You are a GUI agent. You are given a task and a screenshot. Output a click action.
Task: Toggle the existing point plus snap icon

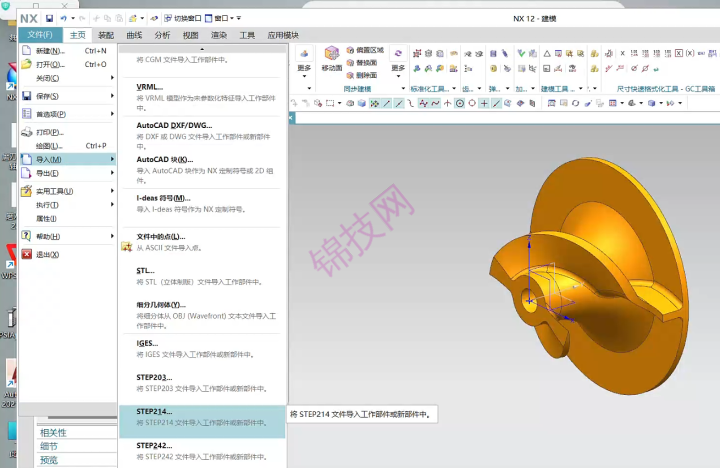pos(484,103)
